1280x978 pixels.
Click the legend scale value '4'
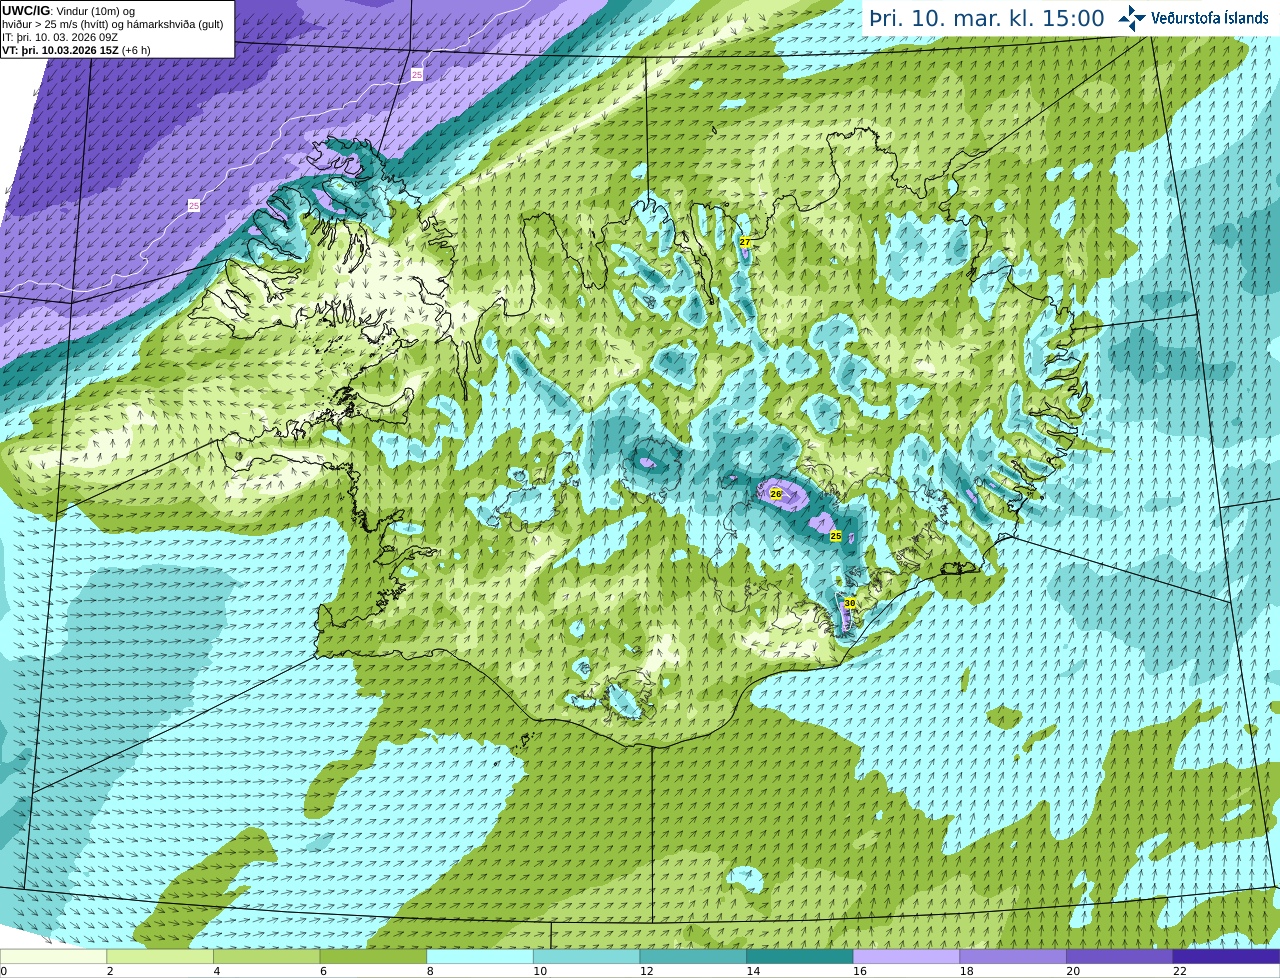(x=217, y=971)
